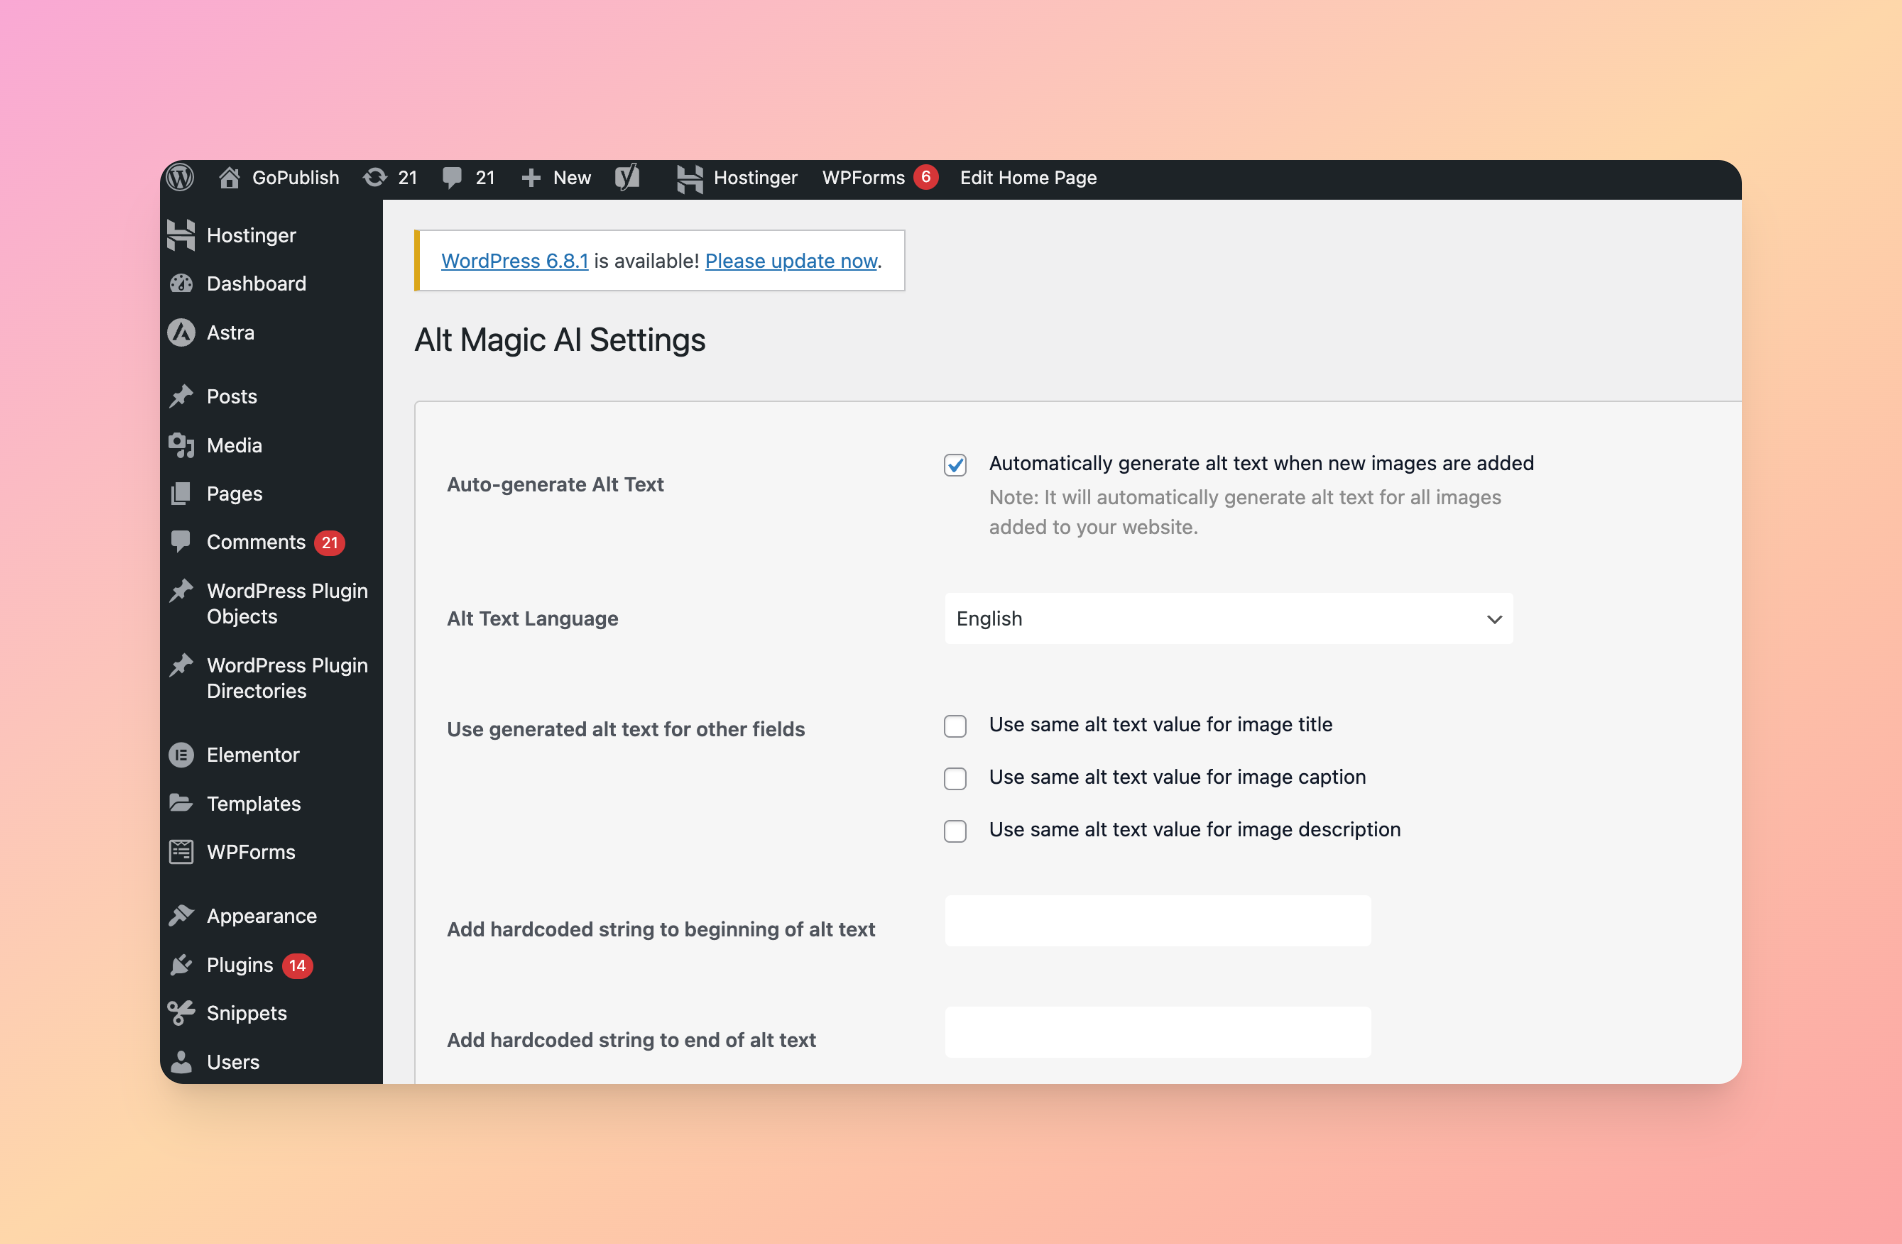Click Edit Home Page in admin bar
Viewport: 1902px width, 1244px height.
1028,178
